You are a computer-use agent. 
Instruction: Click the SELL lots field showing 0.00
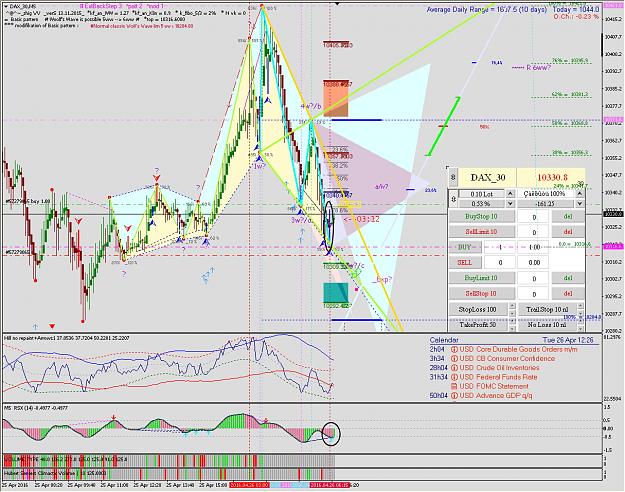pyautogui.click(x=534, y=262)
